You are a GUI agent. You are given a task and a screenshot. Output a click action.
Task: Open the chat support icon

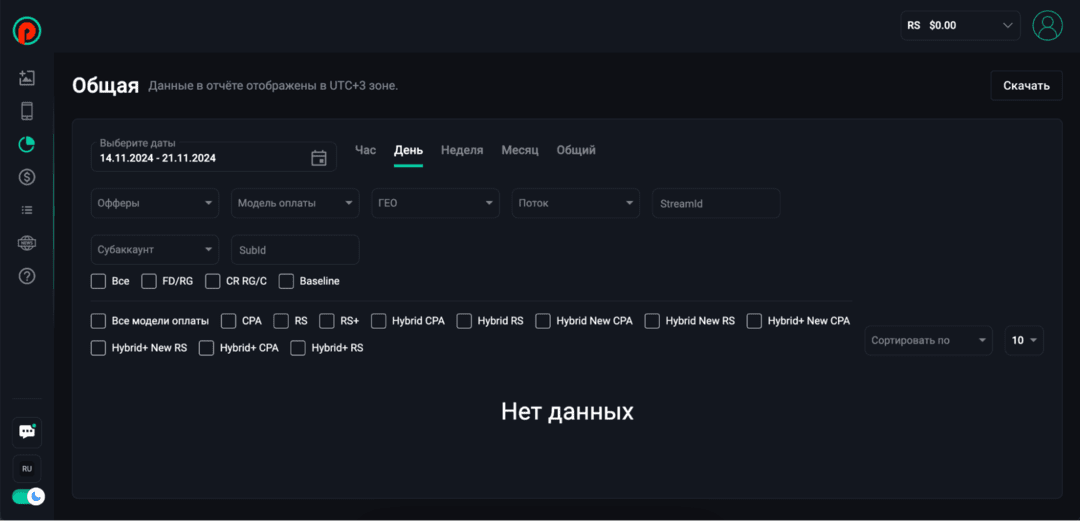click(x=27, y=432)
